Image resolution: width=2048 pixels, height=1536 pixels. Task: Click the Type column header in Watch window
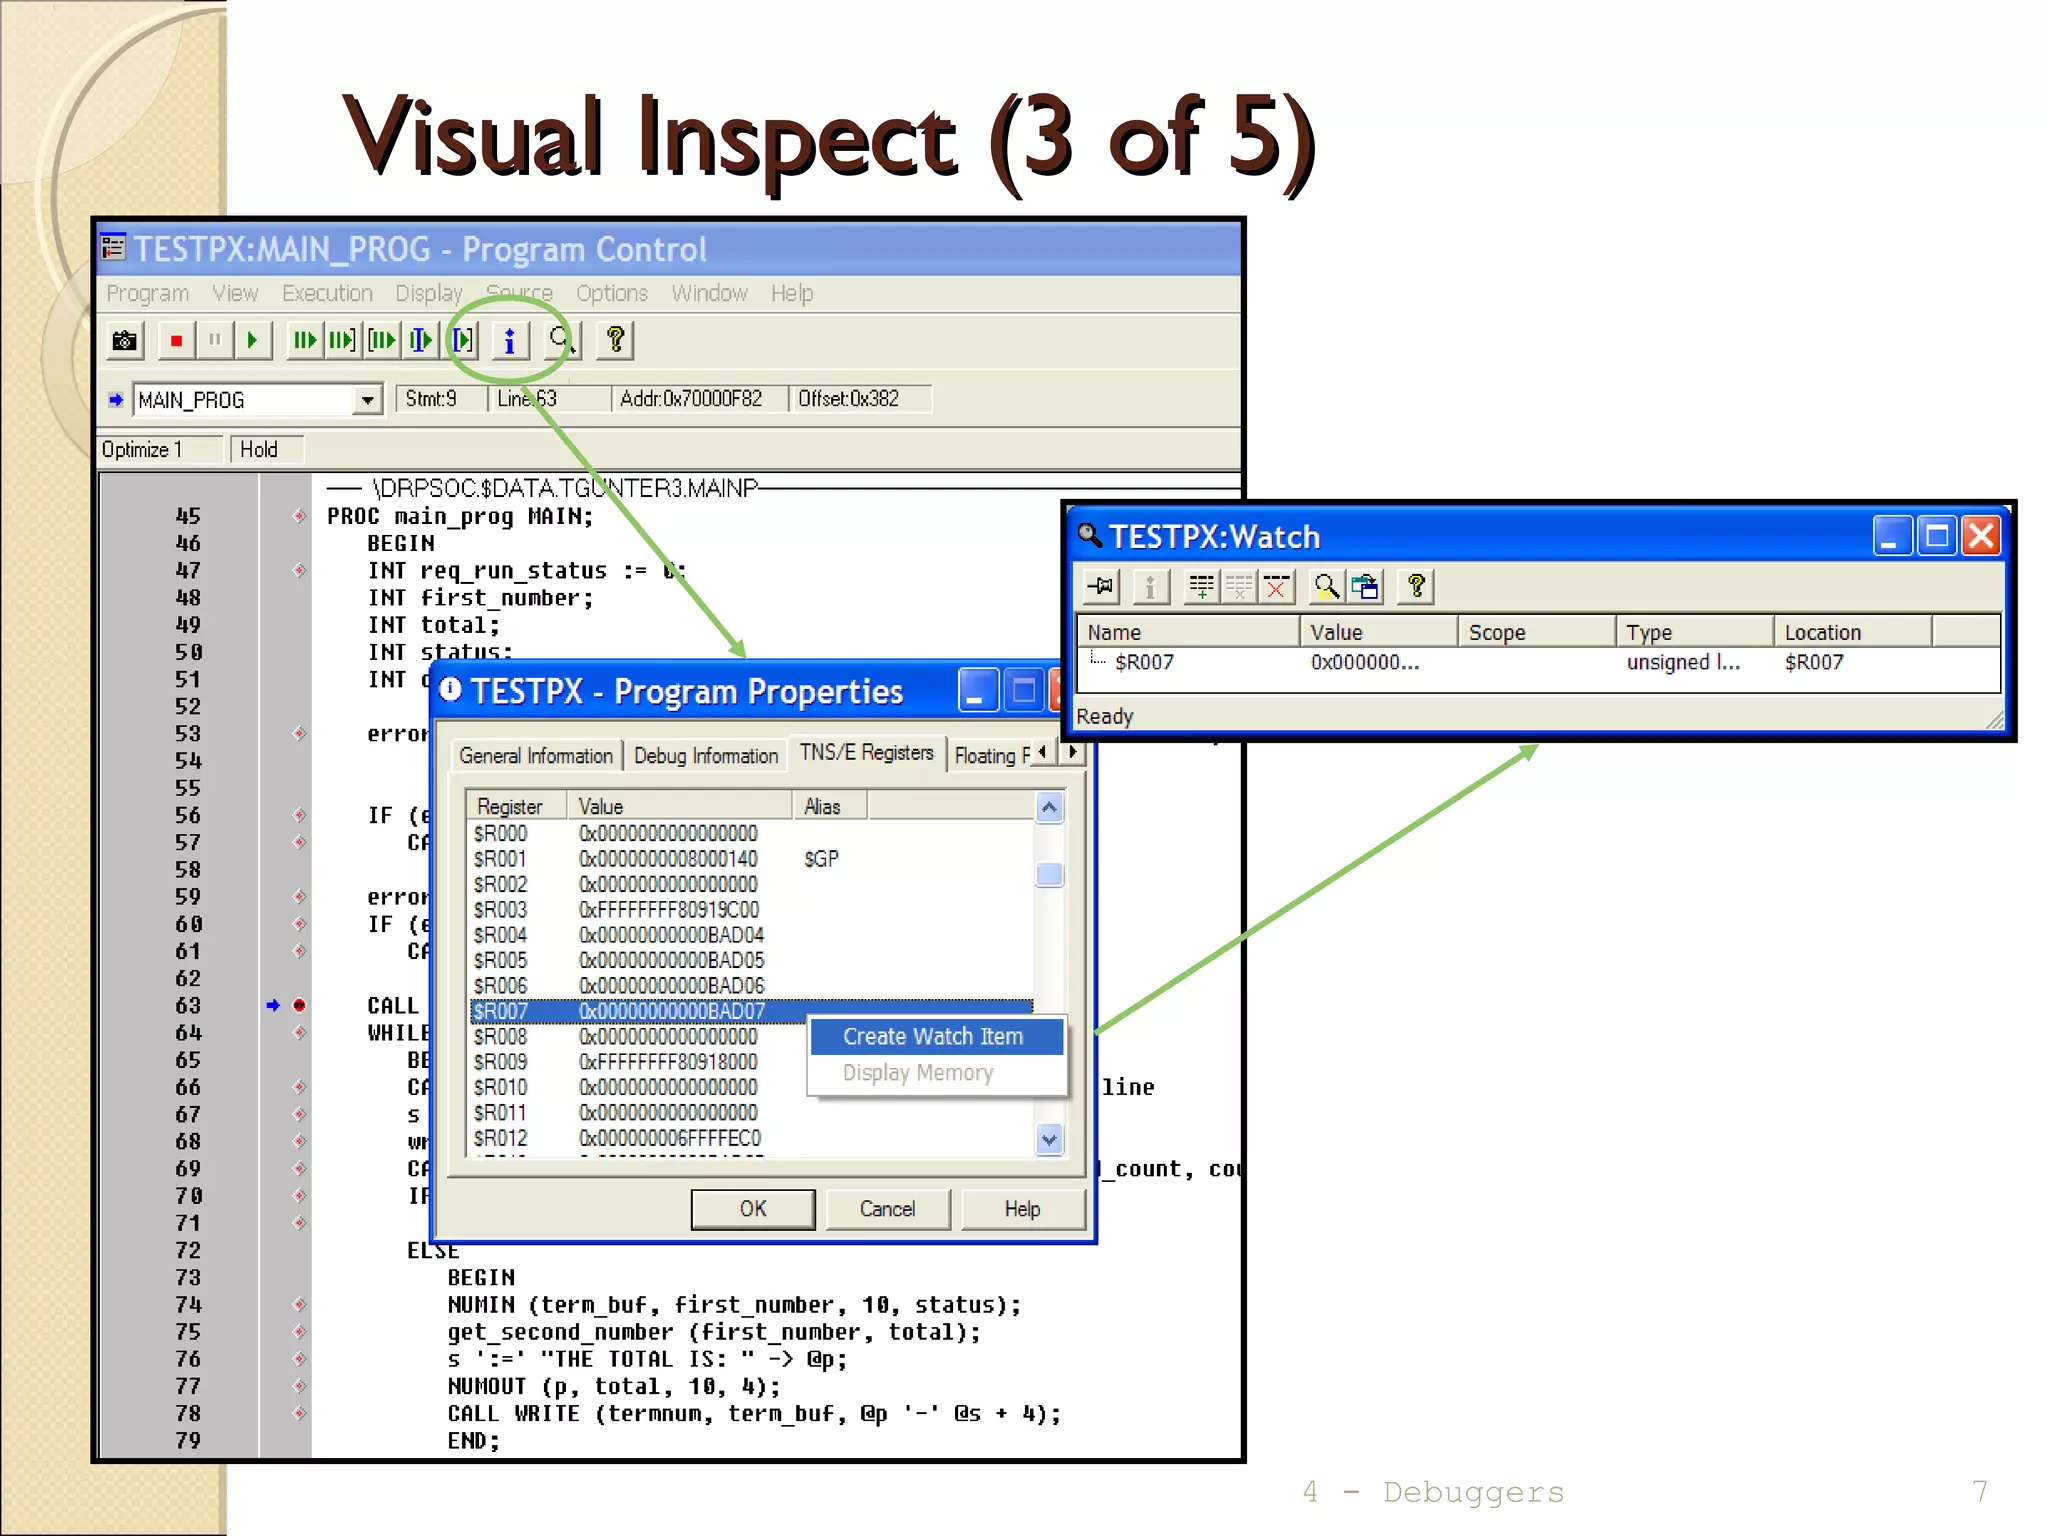click(x=1695, y=633)
